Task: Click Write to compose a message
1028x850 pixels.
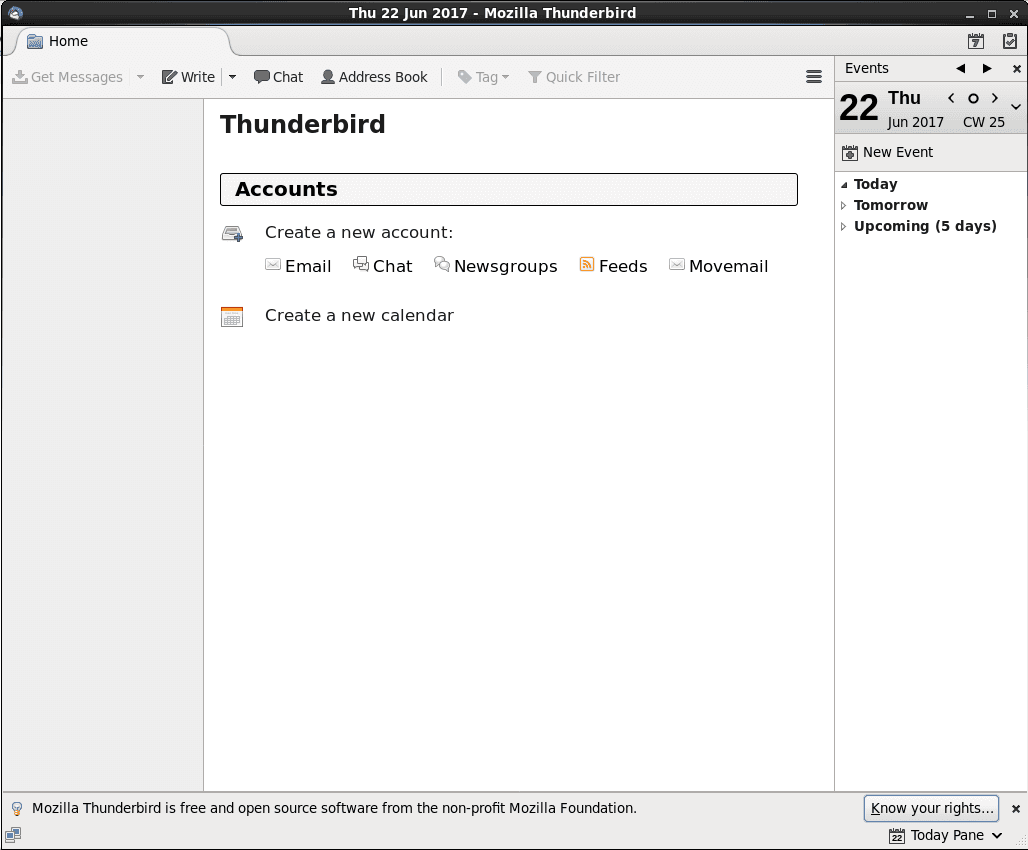Action: [188, 77]
